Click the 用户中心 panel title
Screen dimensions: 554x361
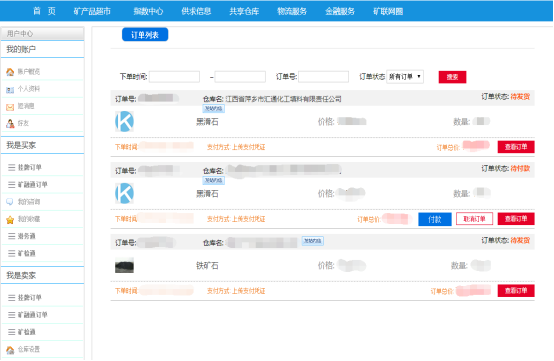point(20,34)
